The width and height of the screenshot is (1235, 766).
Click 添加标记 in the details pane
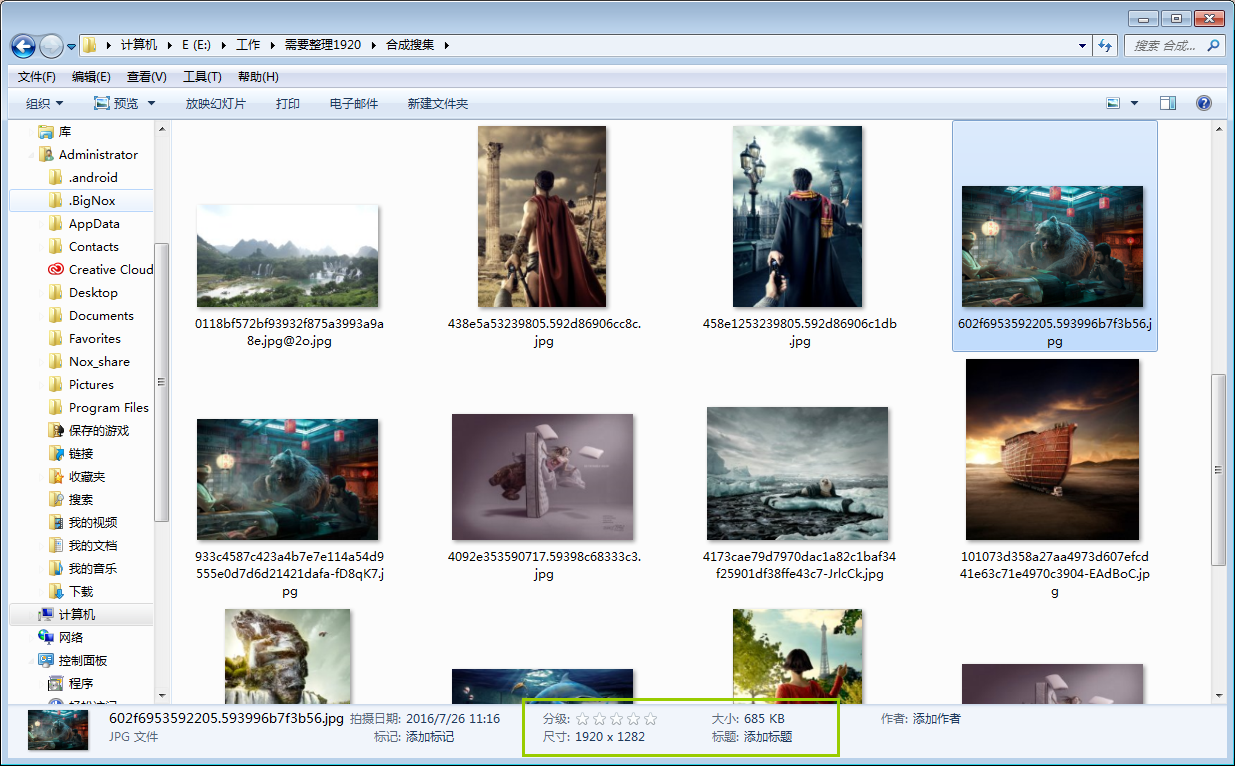tap(429, 737)
